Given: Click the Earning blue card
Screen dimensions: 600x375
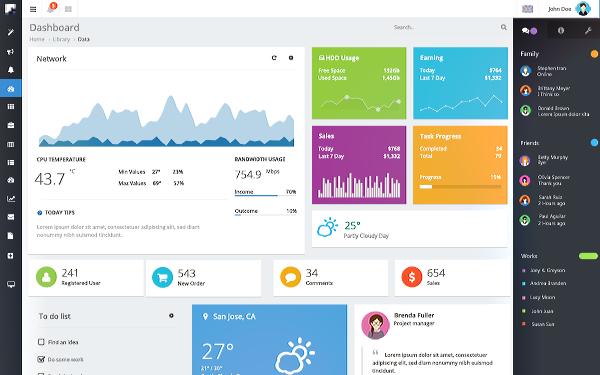Looking at the screenshot, I should tap(460, 83).
